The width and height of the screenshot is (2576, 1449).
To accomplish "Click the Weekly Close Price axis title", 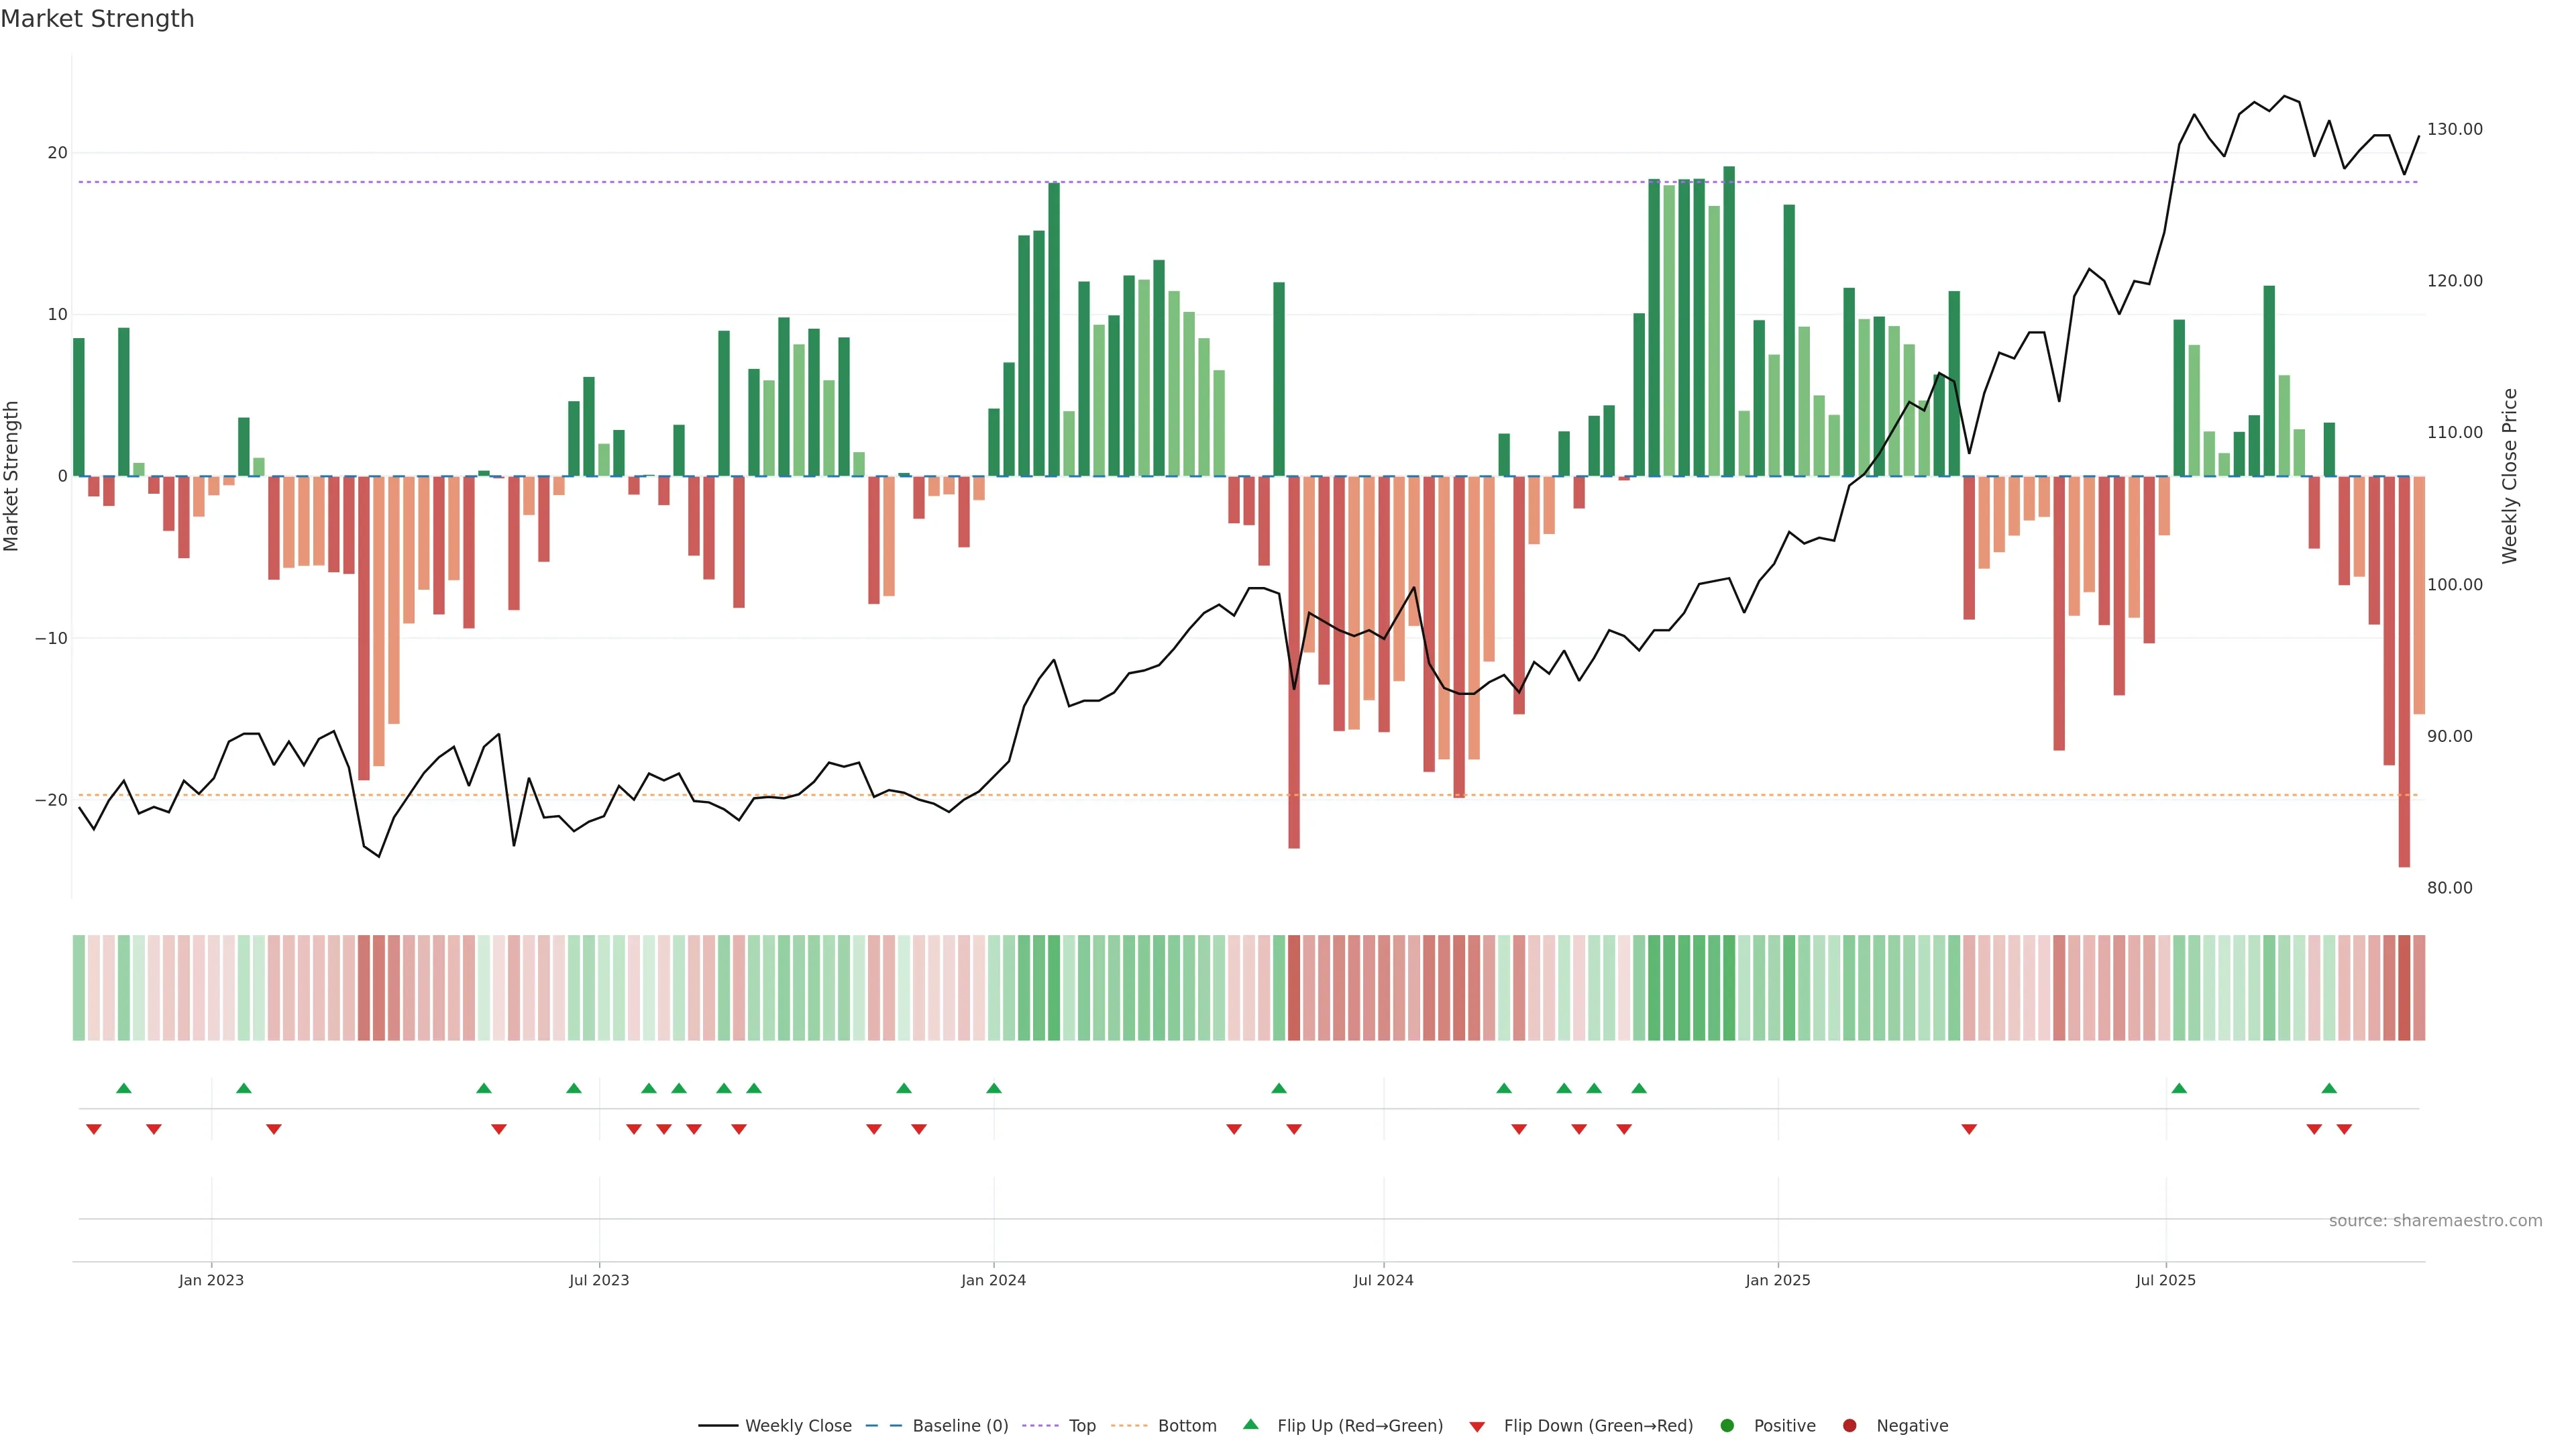I will [x=2510, y=476].
